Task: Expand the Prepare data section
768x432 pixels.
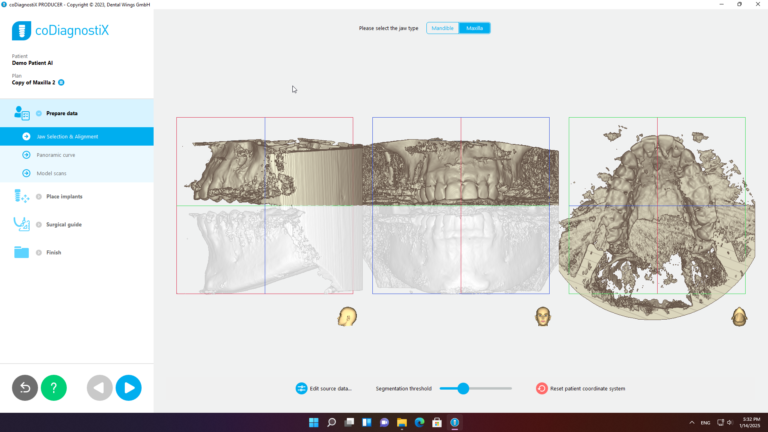Action: 64,113
